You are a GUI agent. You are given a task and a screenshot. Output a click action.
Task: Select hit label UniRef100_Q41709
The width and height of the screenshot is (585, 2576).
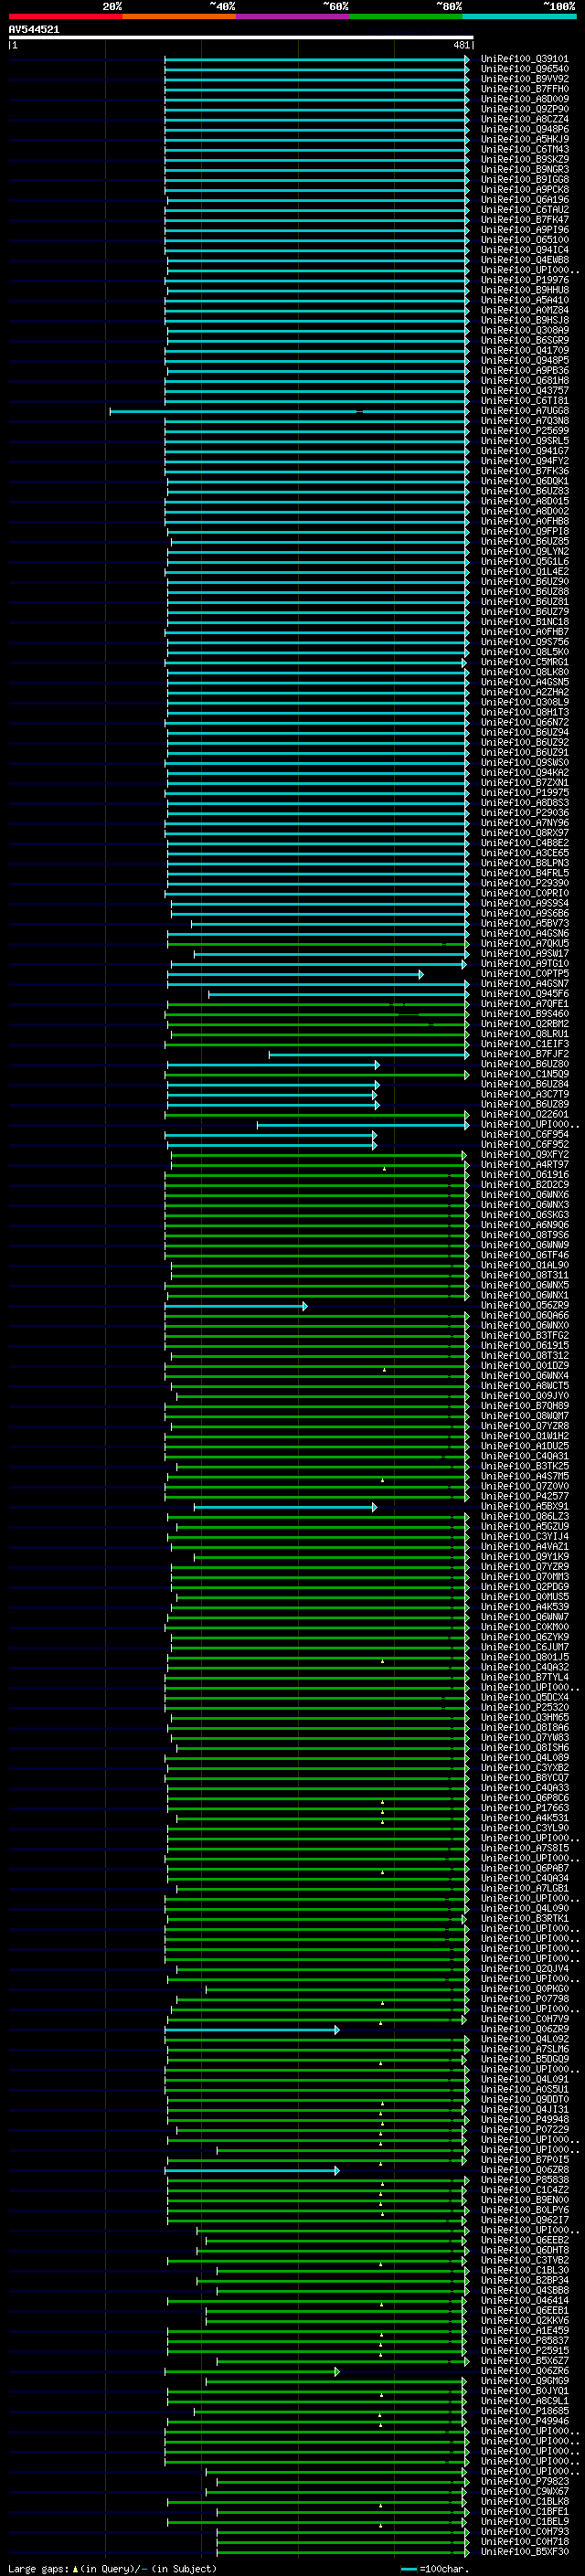[524, 351]
